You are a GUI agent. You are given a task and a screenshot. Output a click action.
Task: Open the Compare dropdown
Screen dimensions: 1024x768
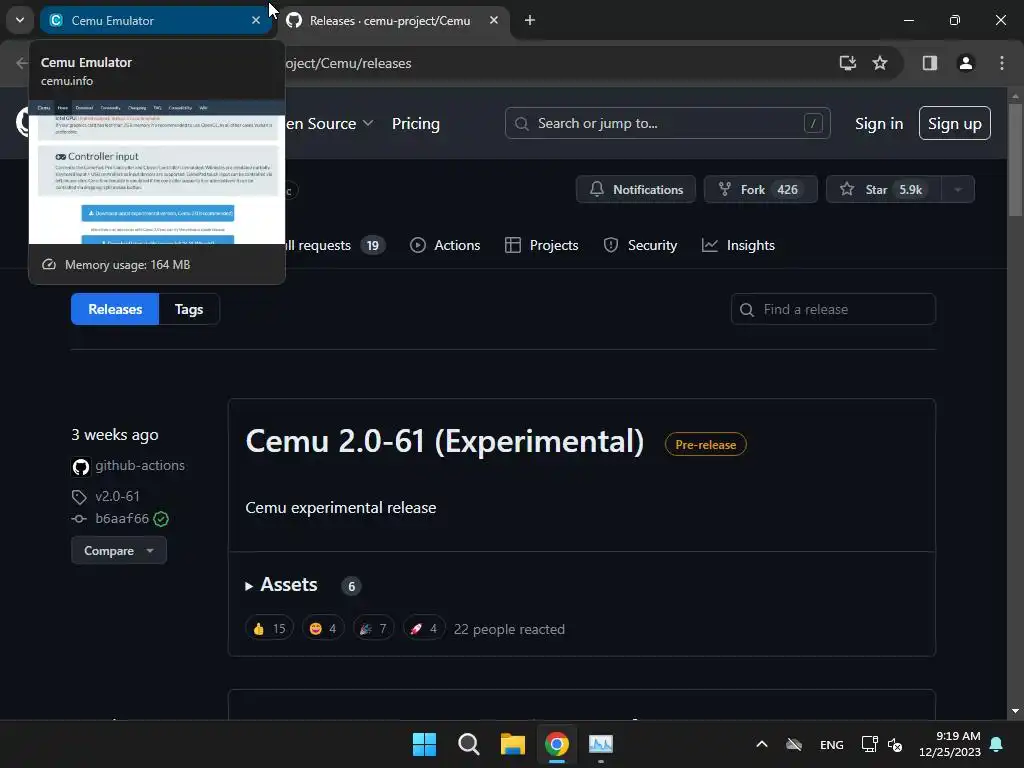pyautogui.click(x=119, y=551)
